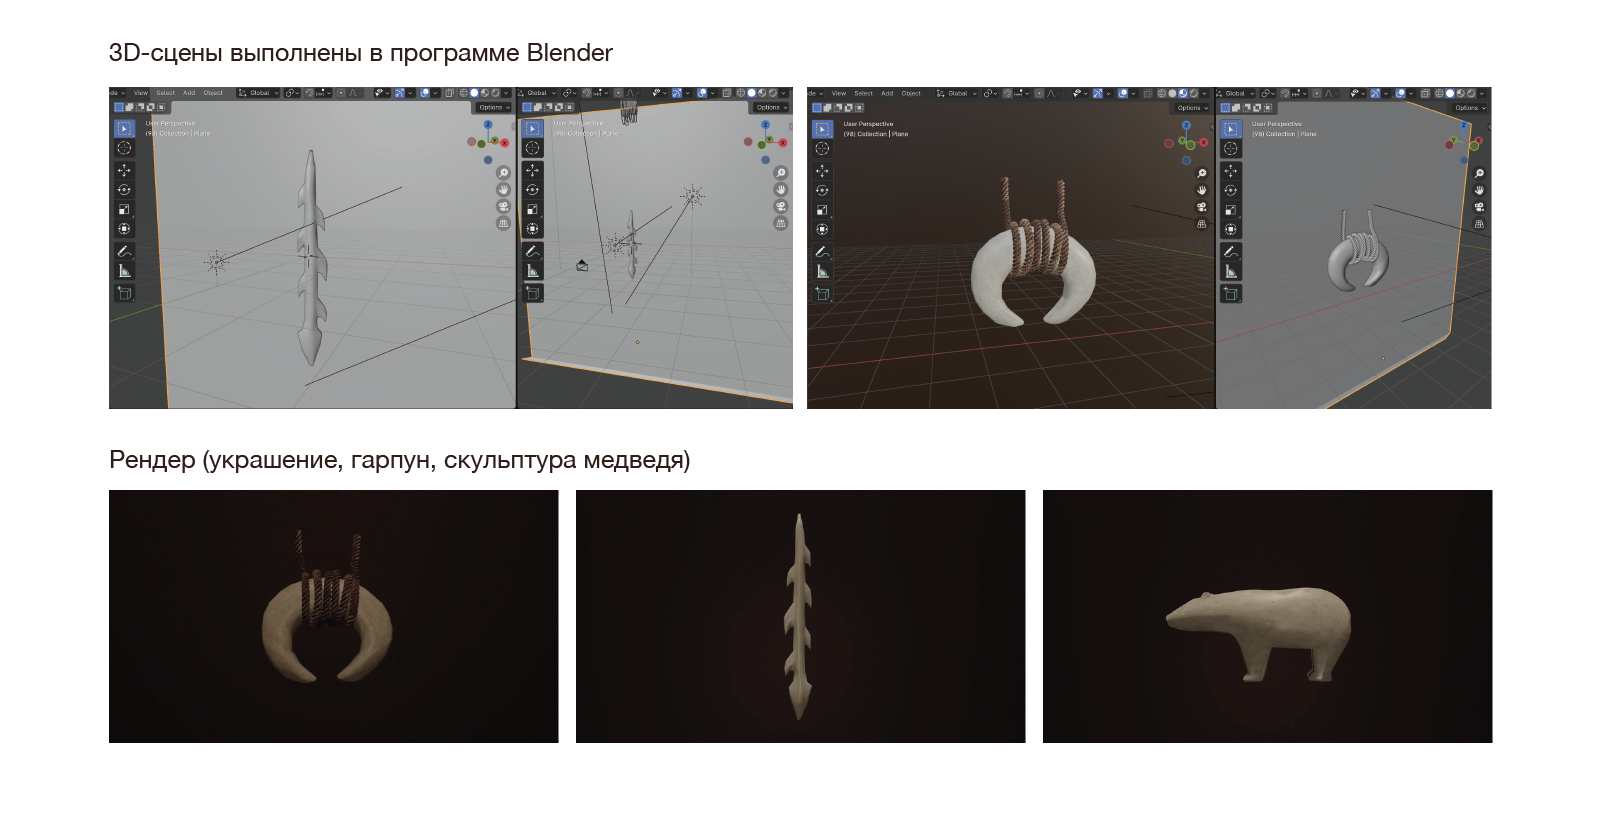This screenshot has height=838, width=1600.
Task: Select the Scale tool in the close-up harpoon viewport
Action: click(x=124, y=209)
